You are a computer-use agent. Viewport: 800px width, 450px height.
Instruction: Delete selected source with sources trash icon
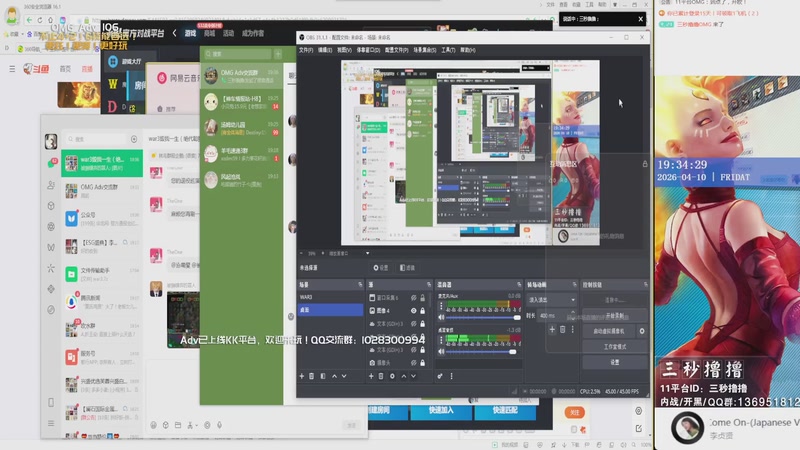coord(381,377)
